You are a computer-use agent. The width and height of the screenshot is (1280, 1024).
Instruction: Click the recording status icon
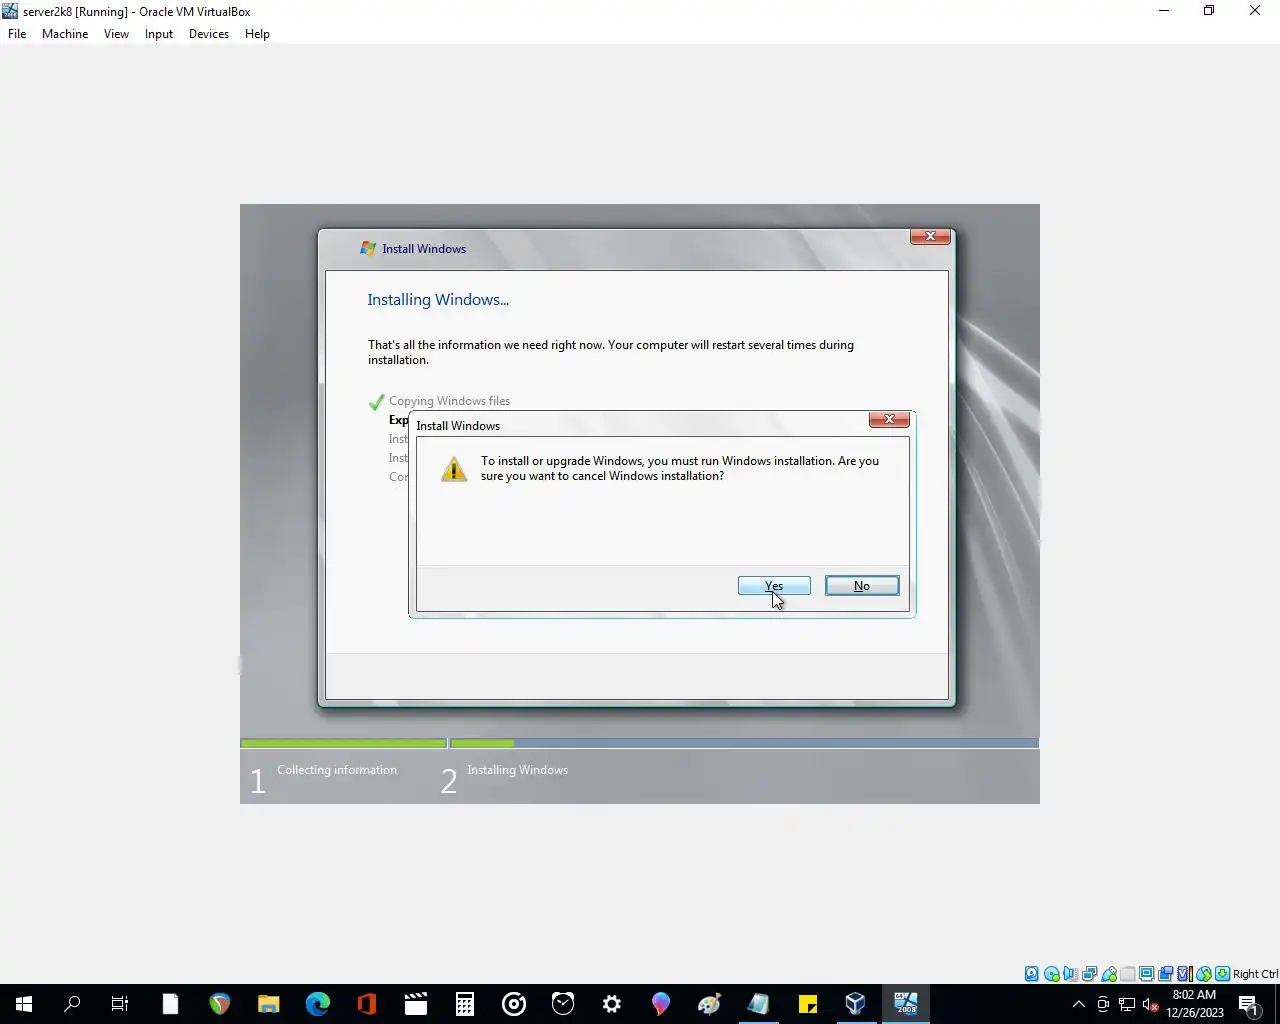click(x=1166, y=974)
